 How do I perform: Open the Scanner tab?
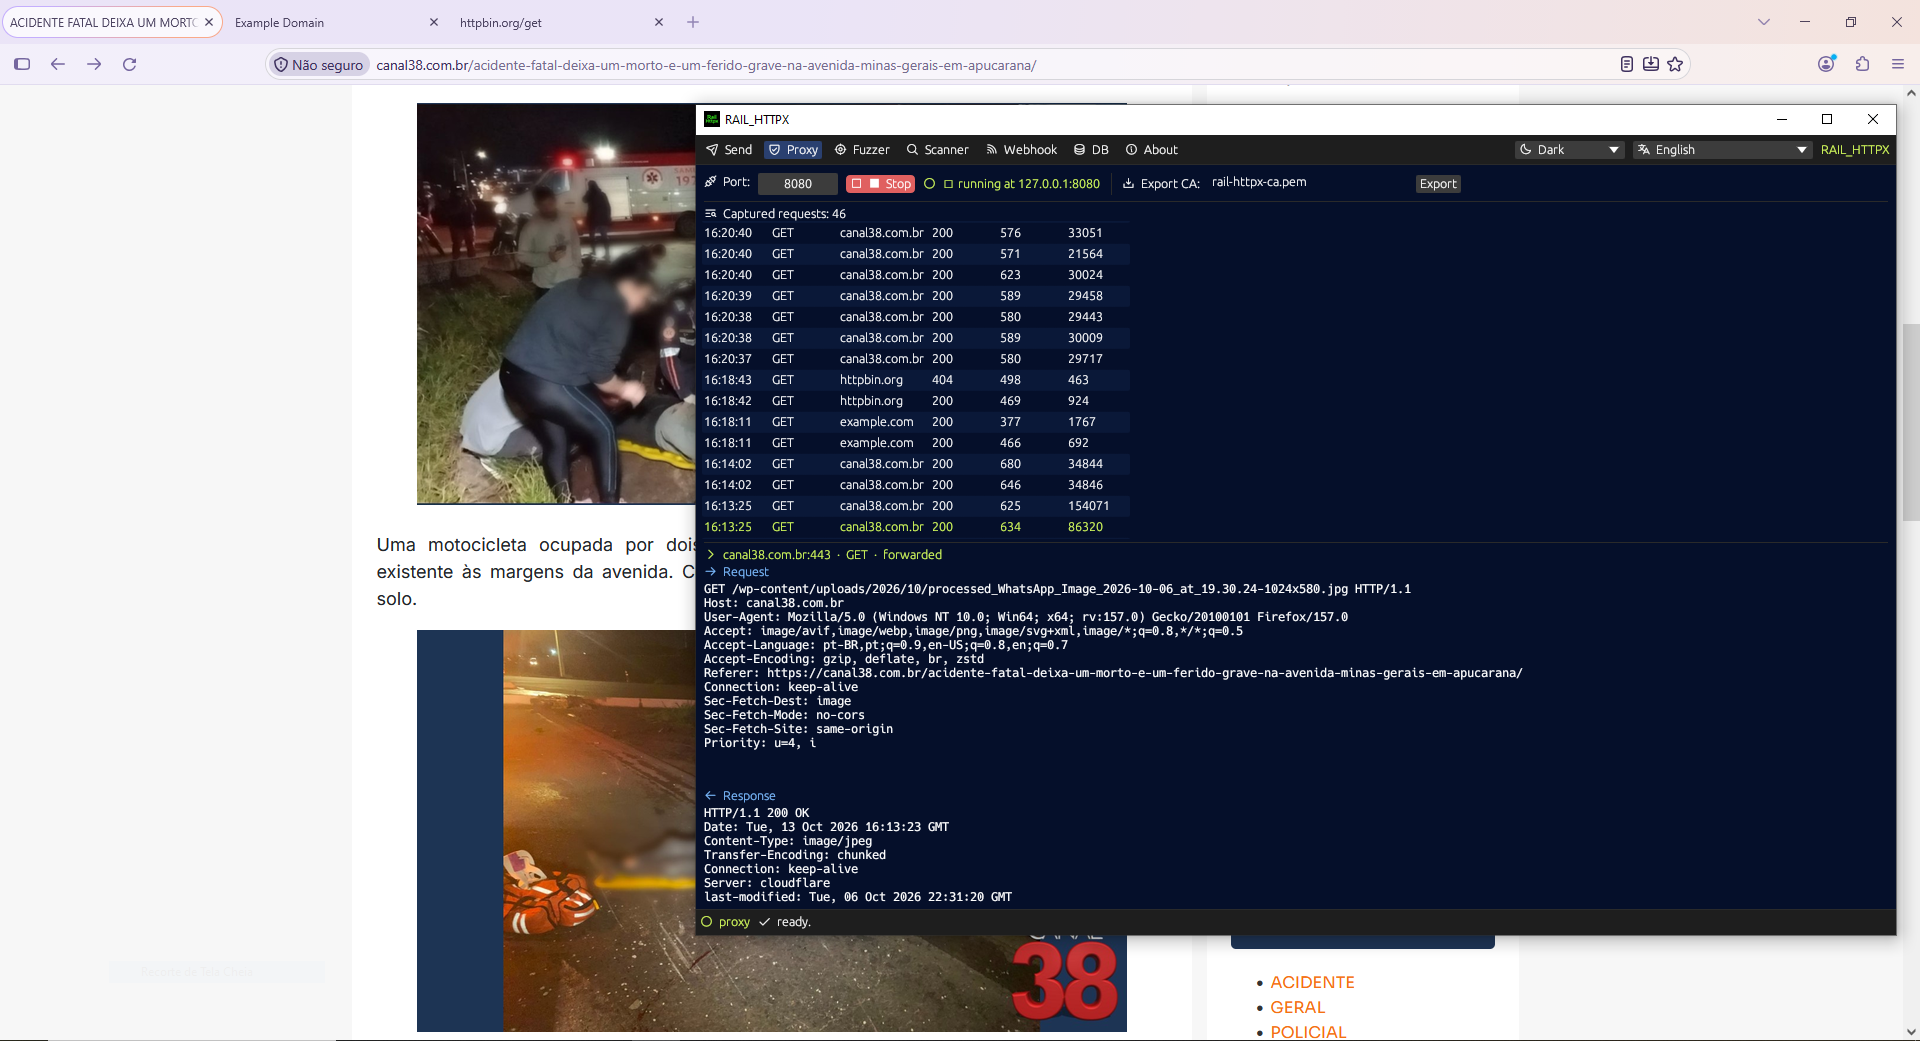pos(937,150)
